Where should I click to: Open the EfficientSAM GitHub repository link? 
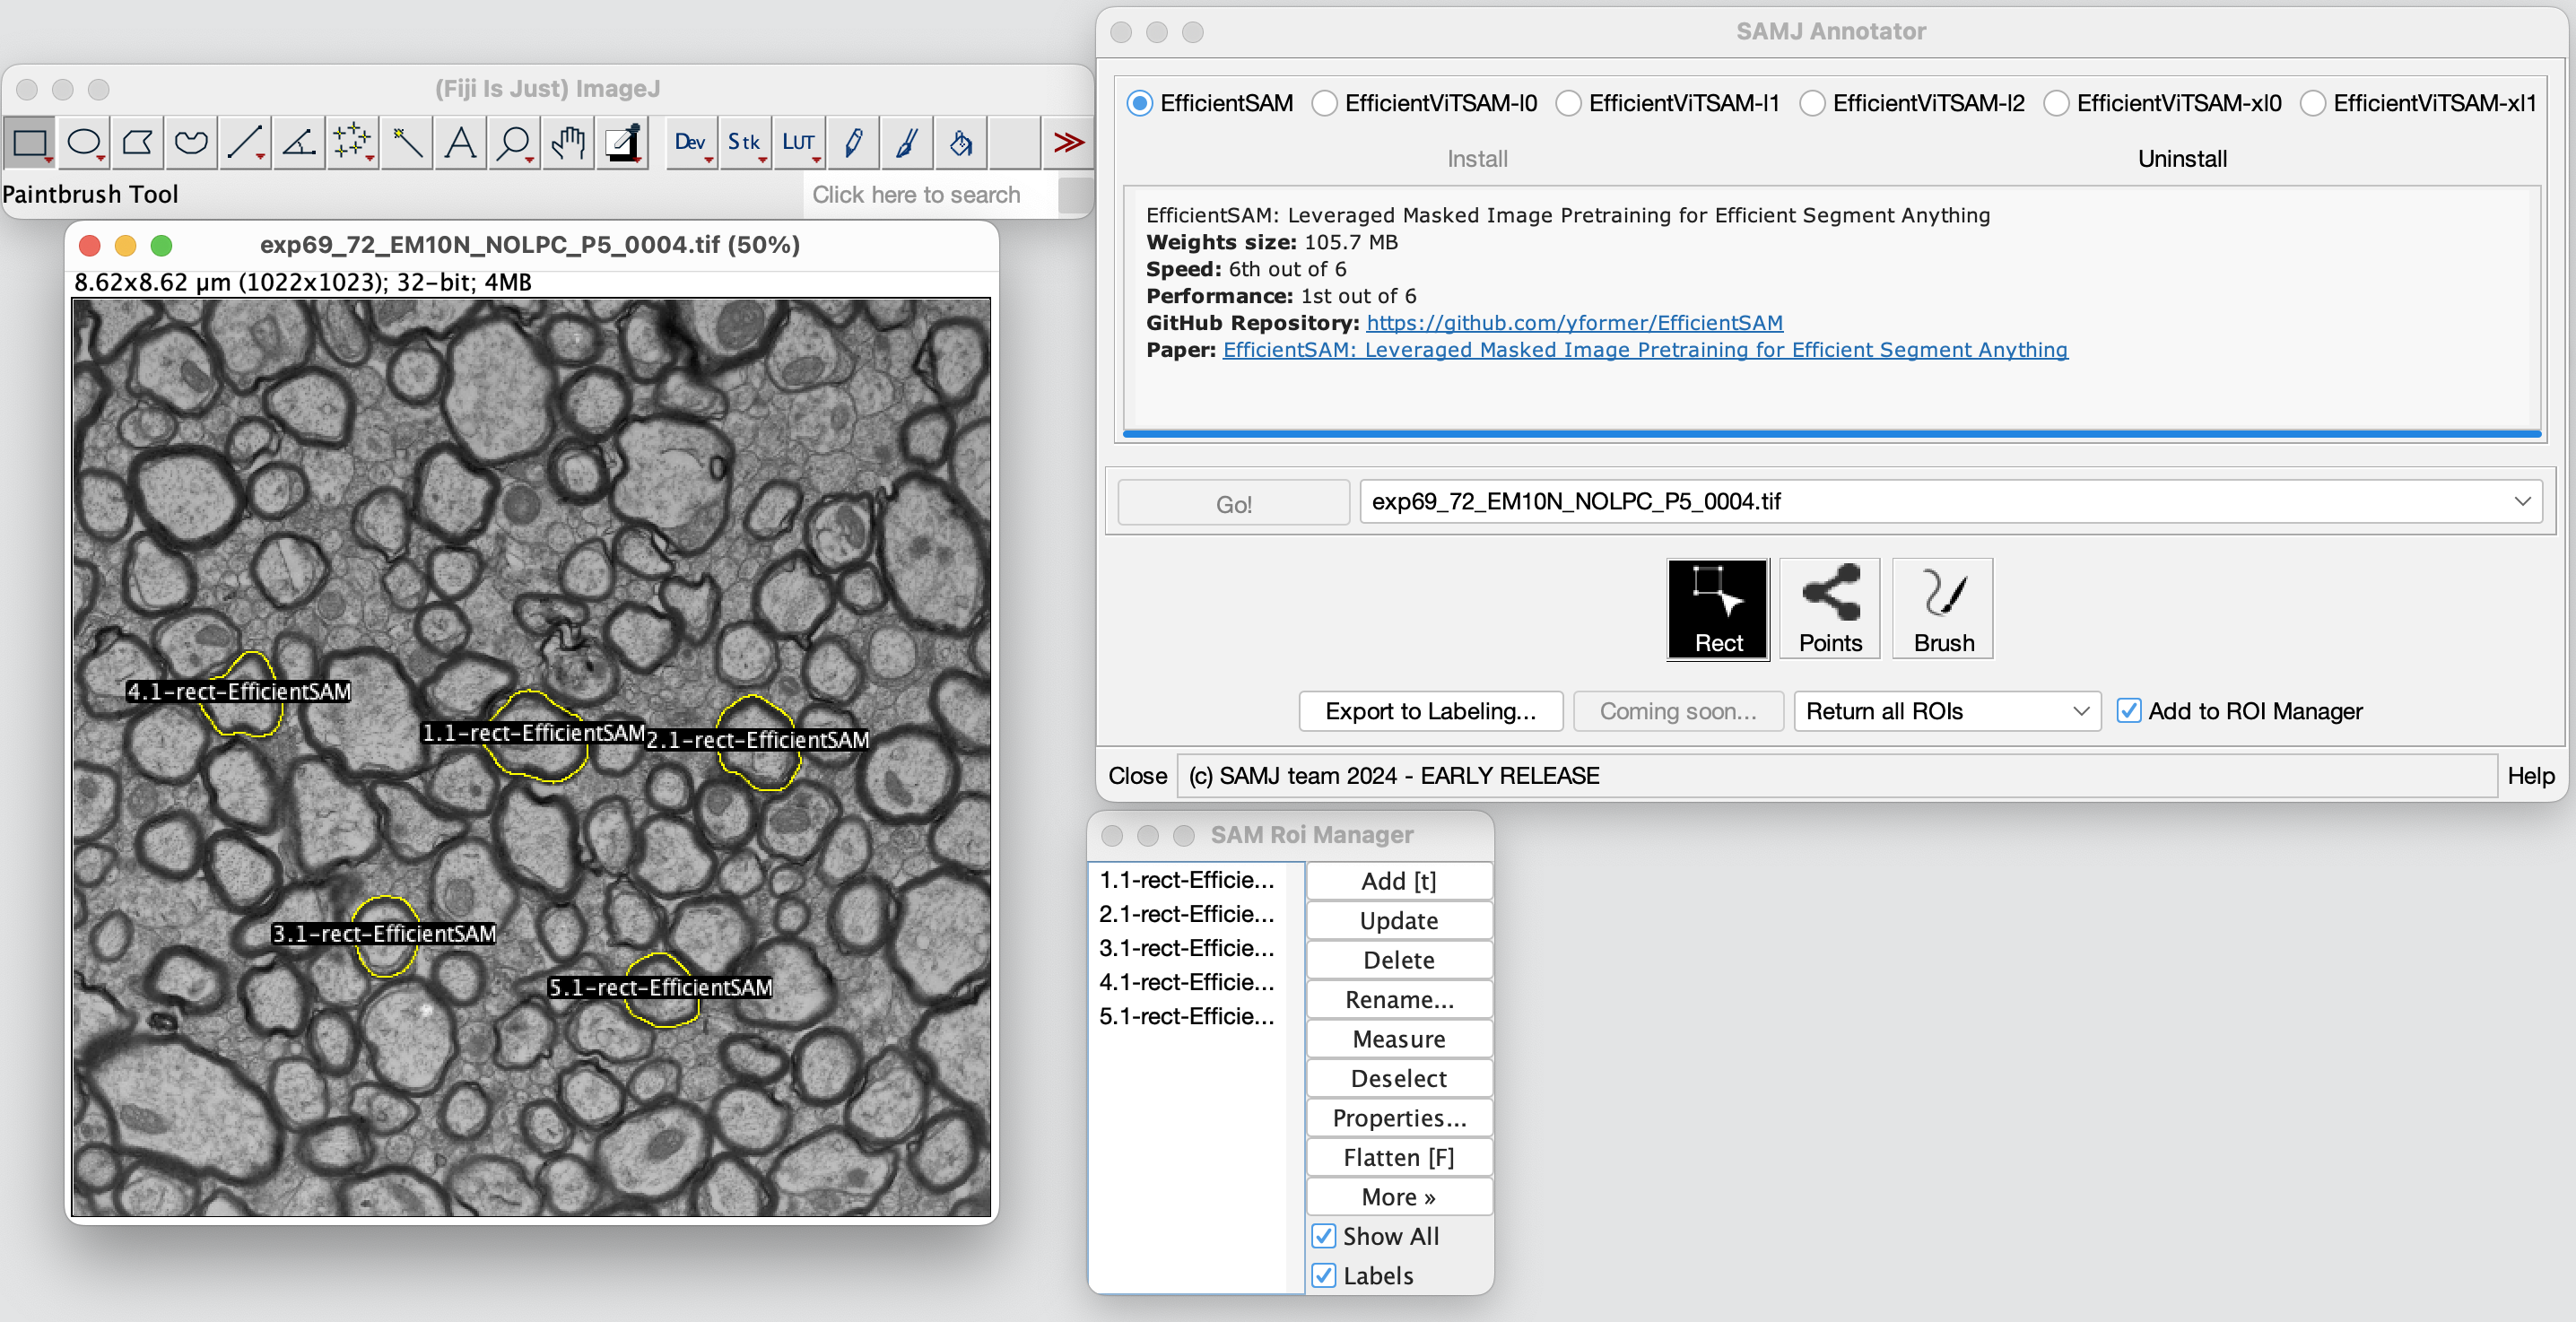[1574, 323]
